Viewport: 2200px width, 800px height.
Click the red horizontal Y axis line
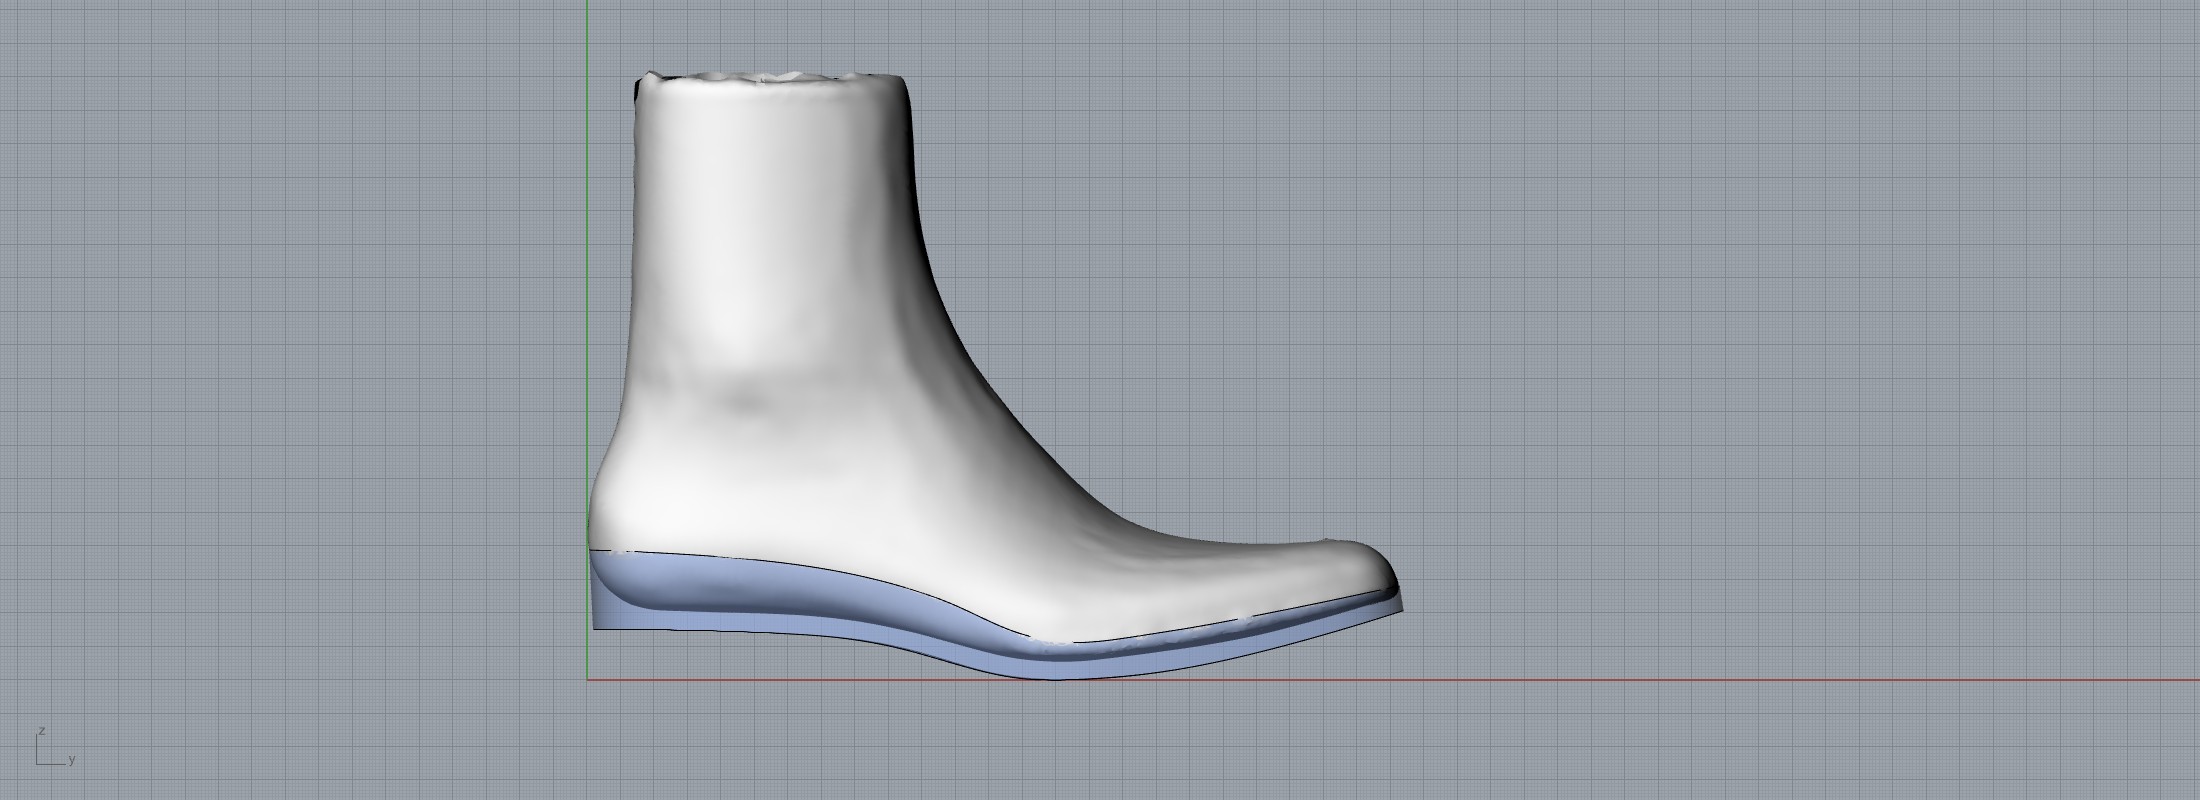point(1700,680)
